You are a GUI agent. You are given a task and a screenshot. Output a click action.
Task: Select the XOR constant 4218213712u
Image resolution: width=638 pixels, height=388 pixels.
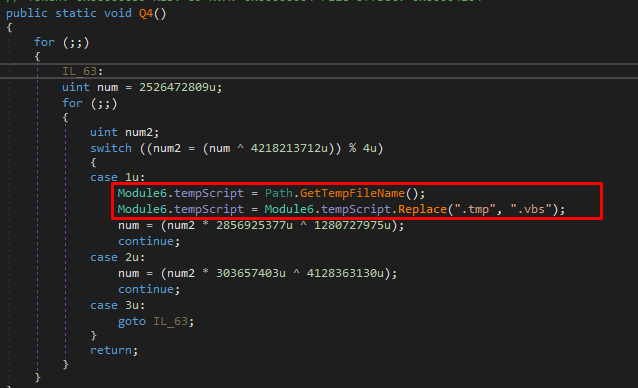(289, 148)
